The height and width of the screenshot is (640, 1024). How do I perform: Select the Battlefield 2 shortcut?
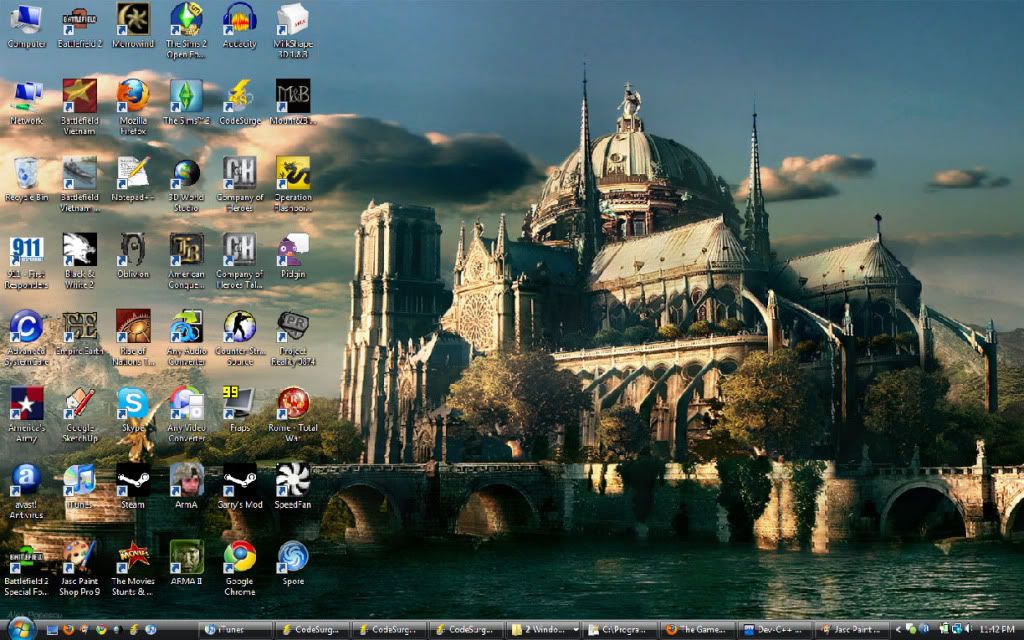click(80, 26)
